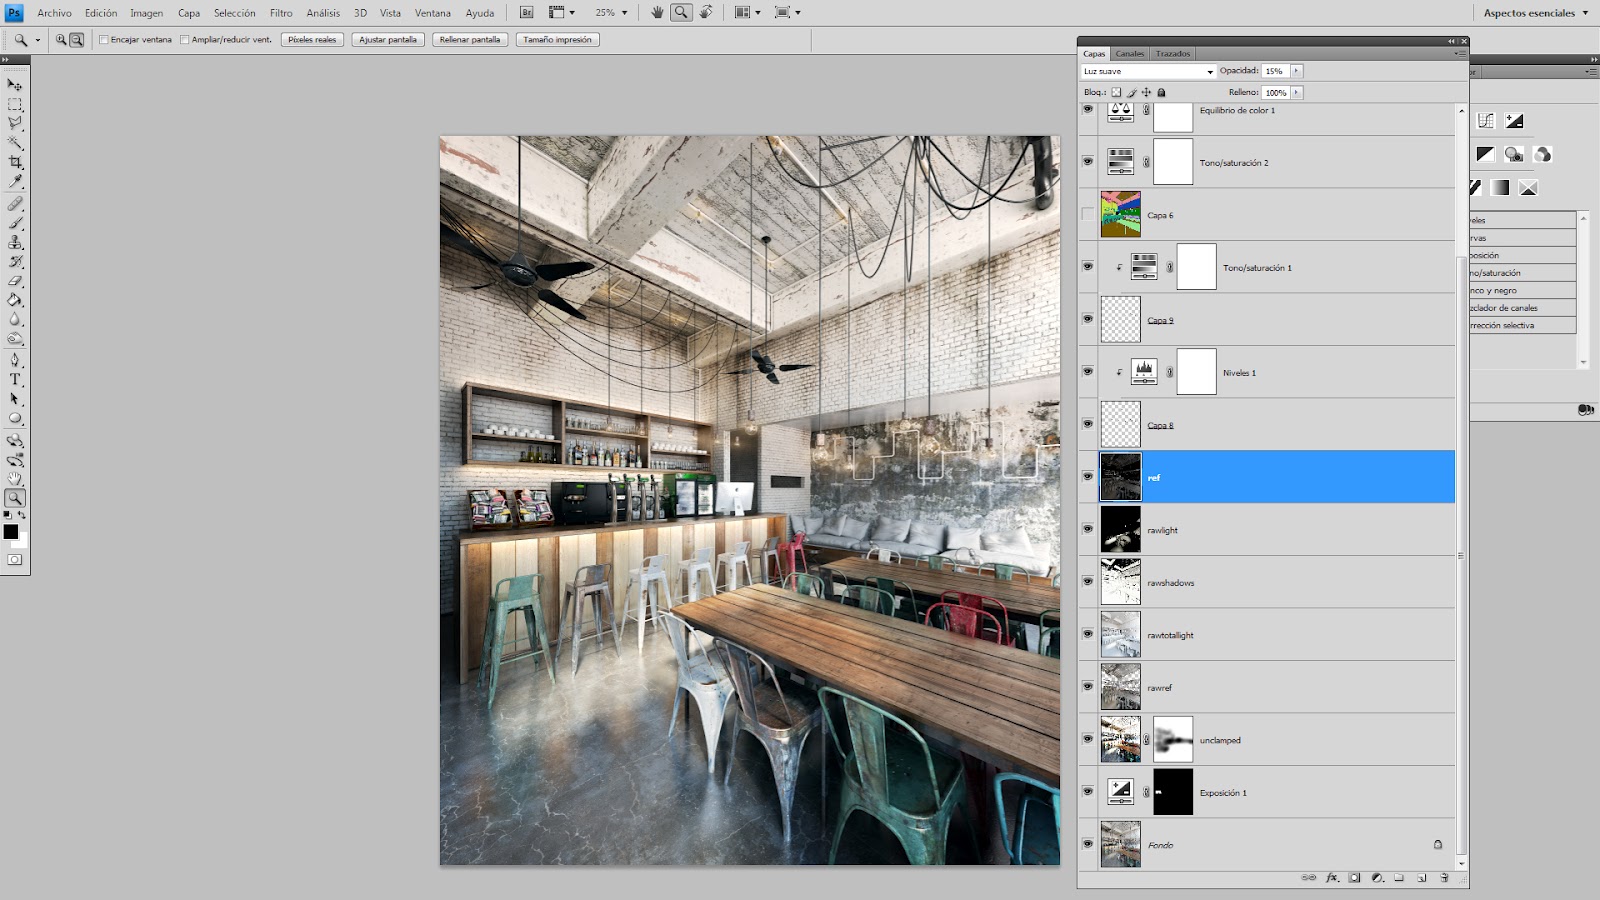Open the Opacidad slider arrow
The image size is (1600, 900).
click(x=1296, y=71)
